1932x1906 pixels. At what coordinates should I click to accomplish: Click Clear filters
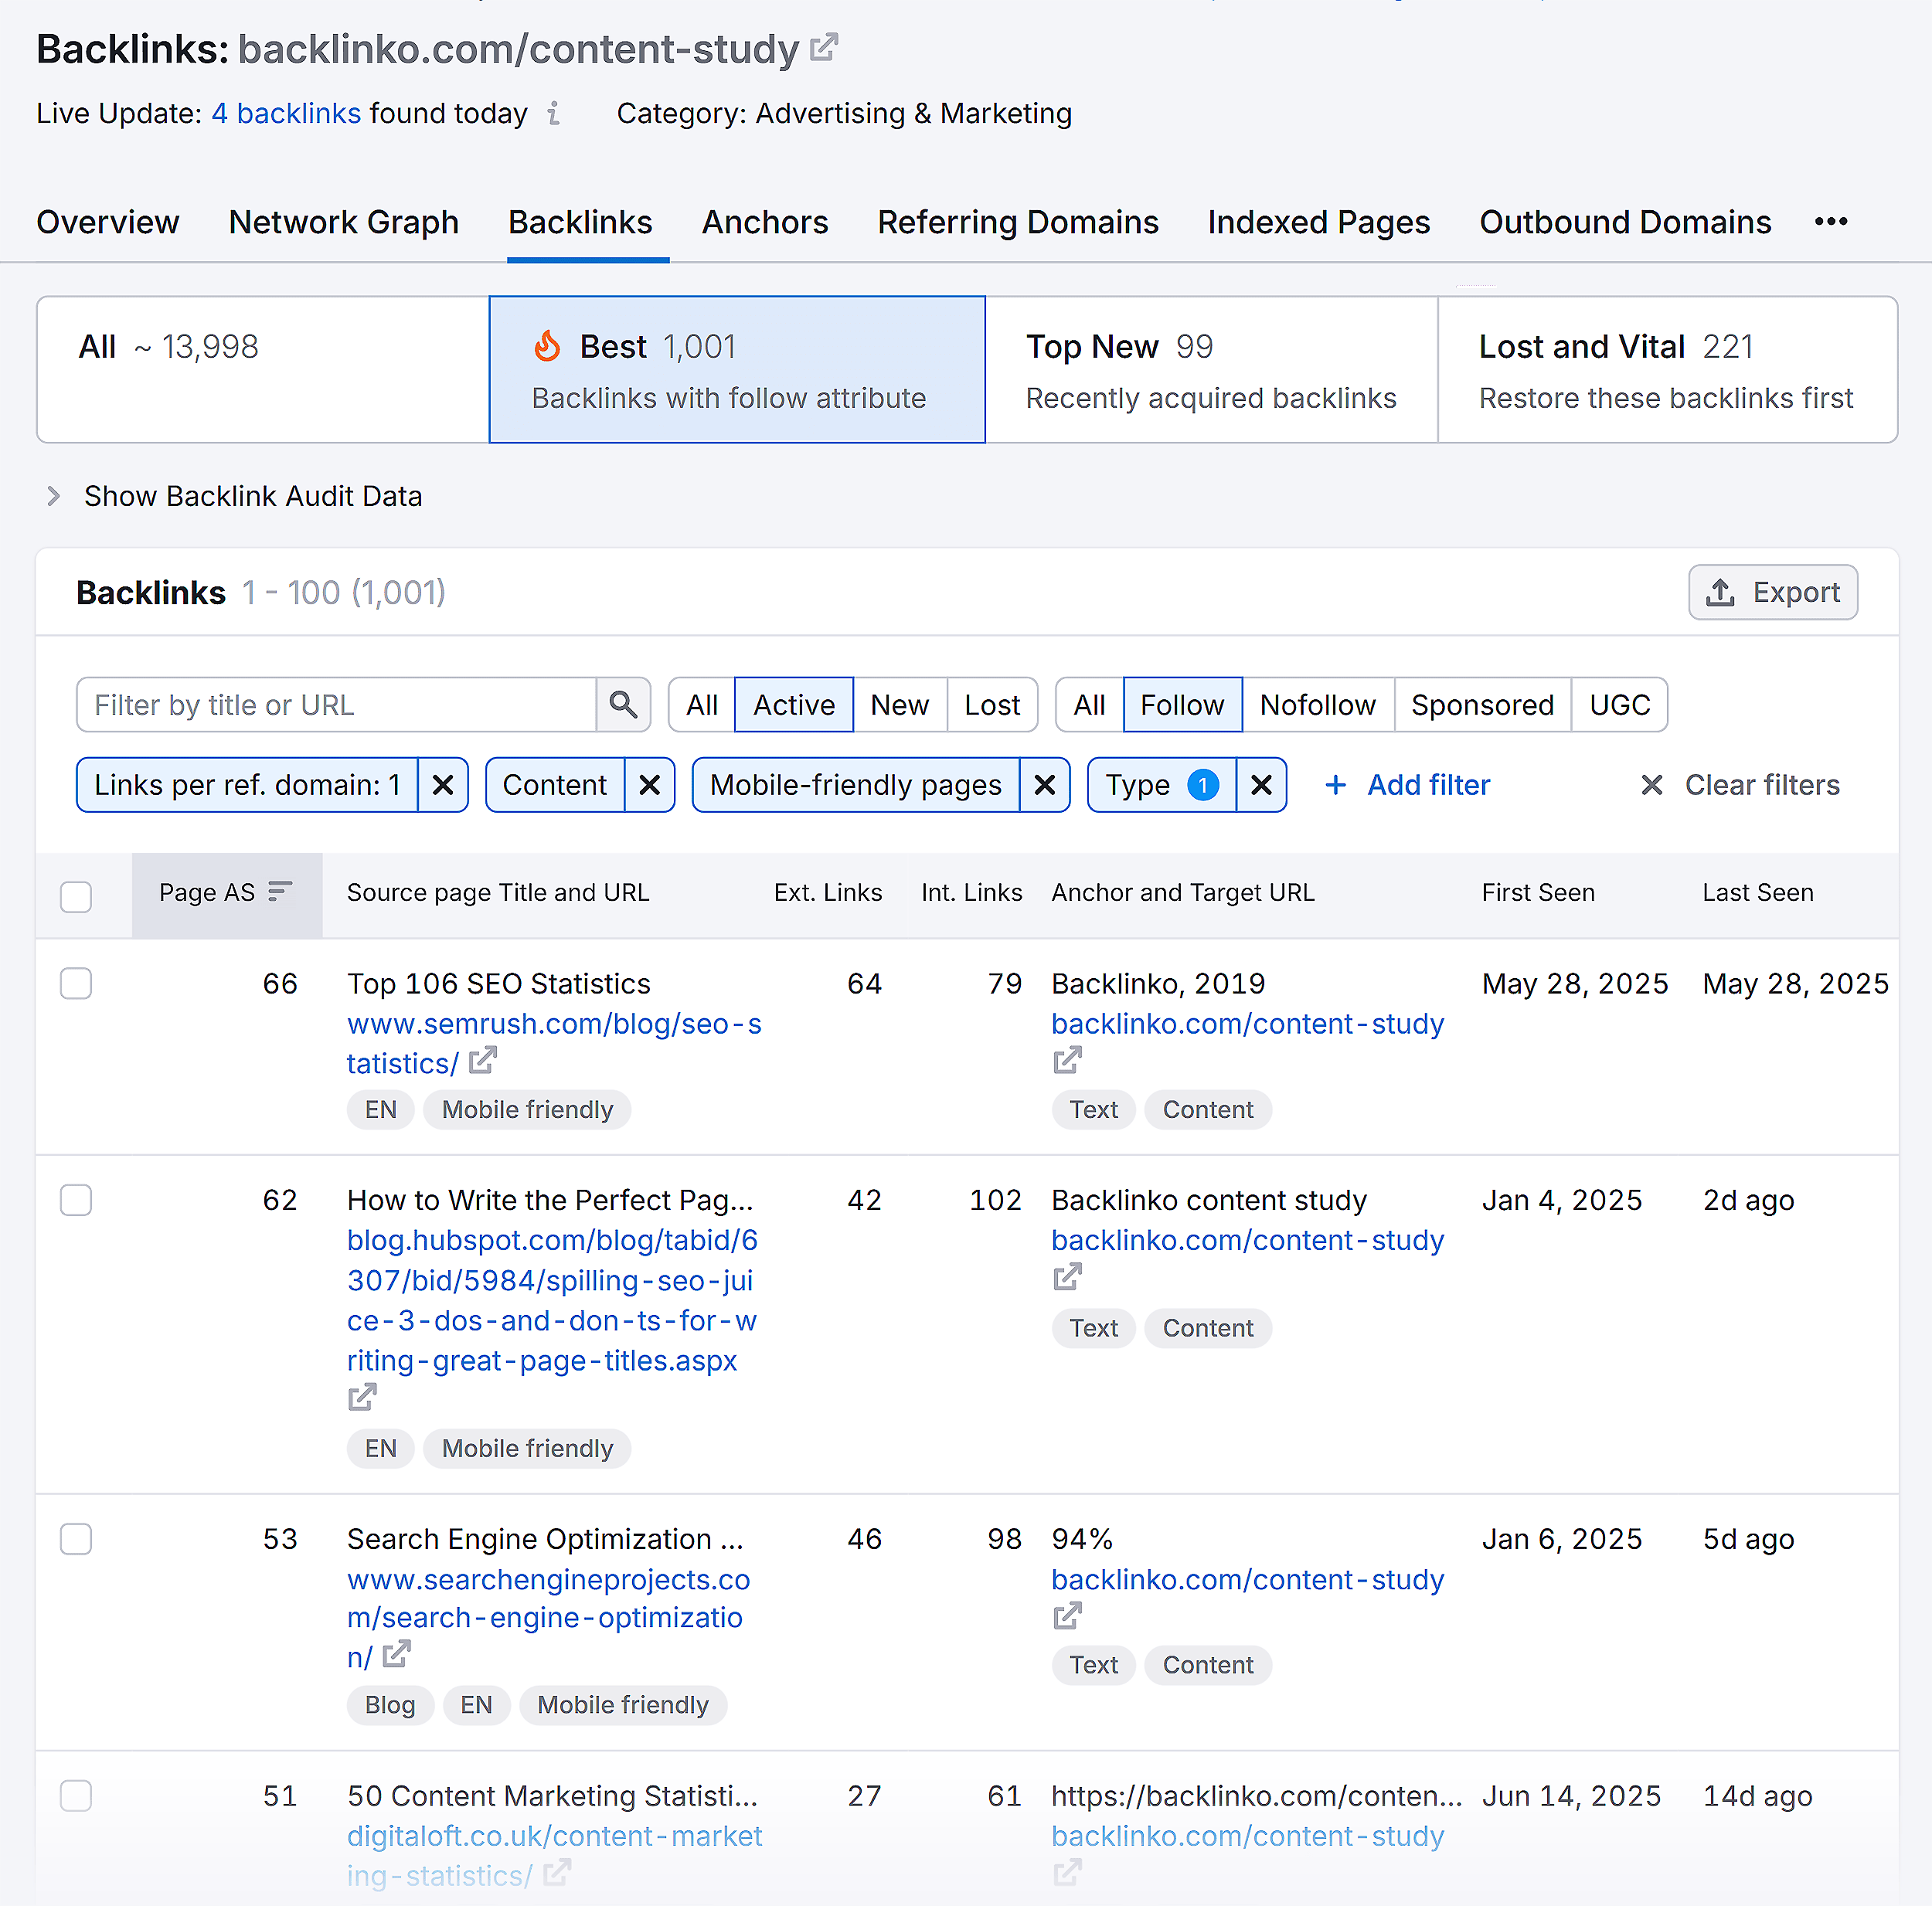1740,785
